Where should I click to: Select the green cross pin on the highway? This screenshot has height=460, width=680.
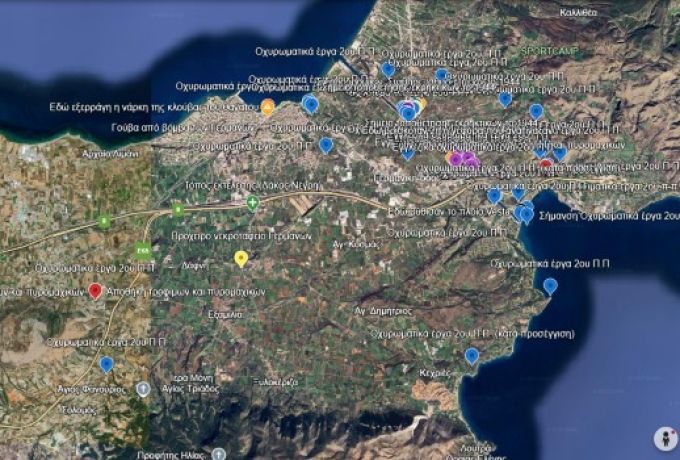tap(252, 202)
